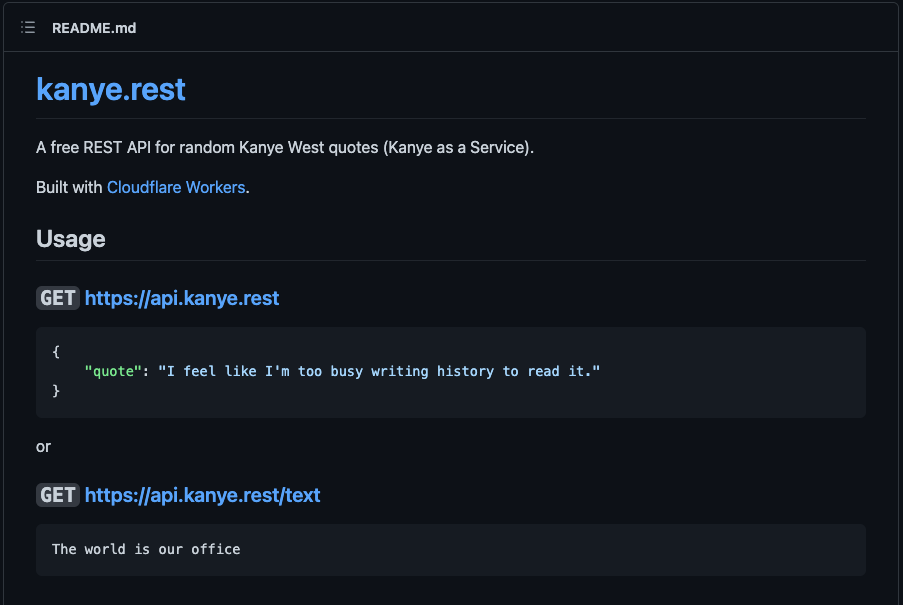Click the description about random Kanye West quotes

[285, 147]
